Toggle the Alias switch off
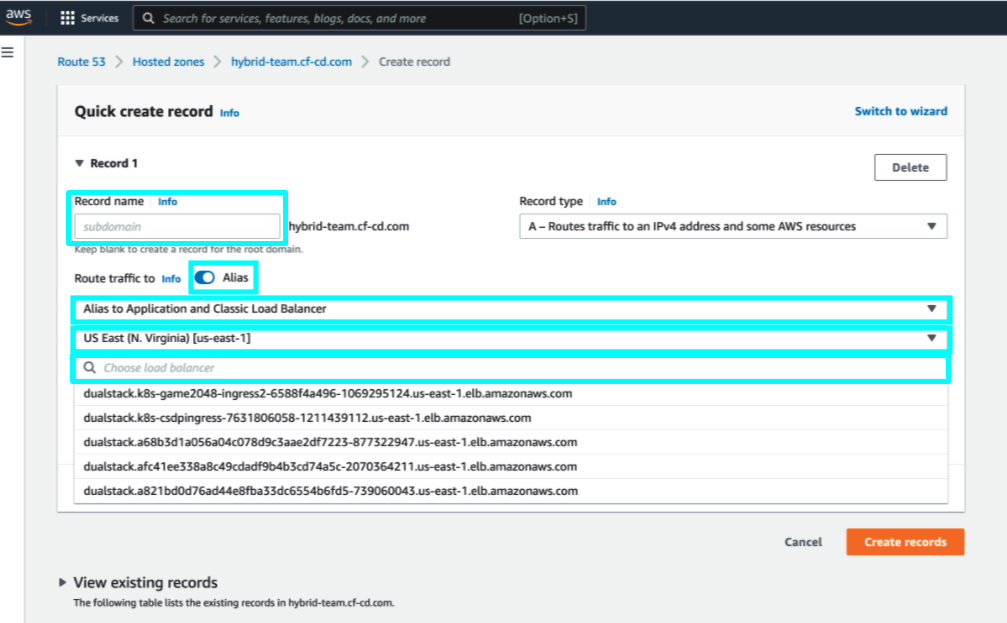 tap(205, 278)
